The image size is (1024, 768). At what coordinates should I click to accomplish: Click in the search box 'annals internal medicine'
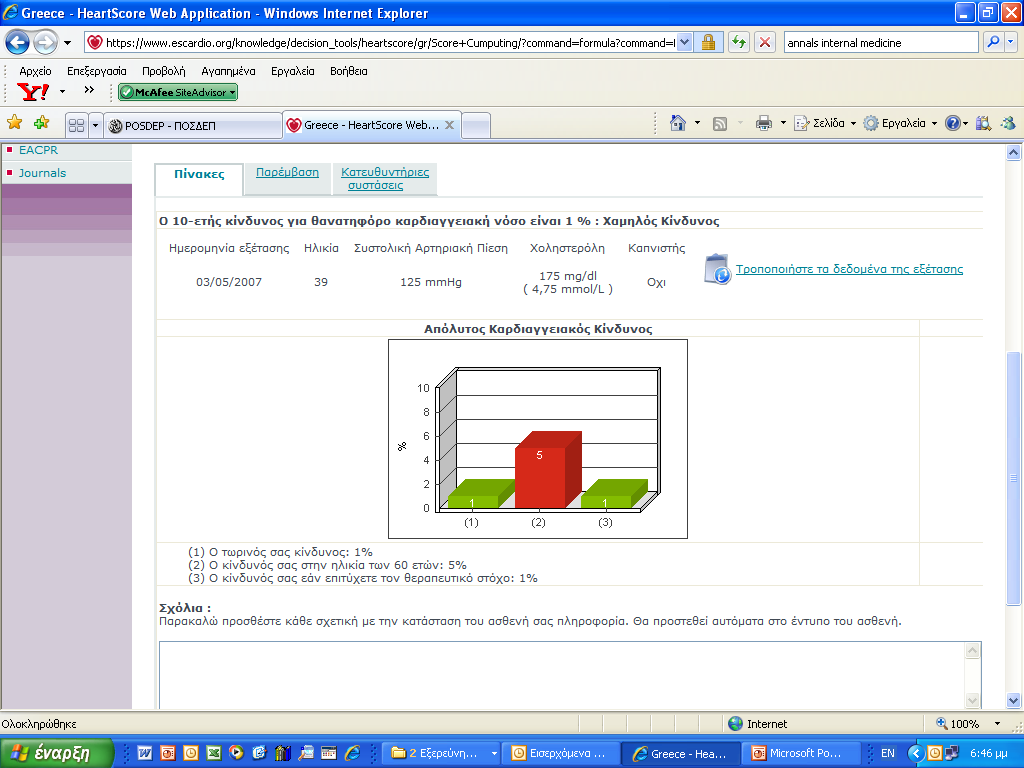(880, 42)
